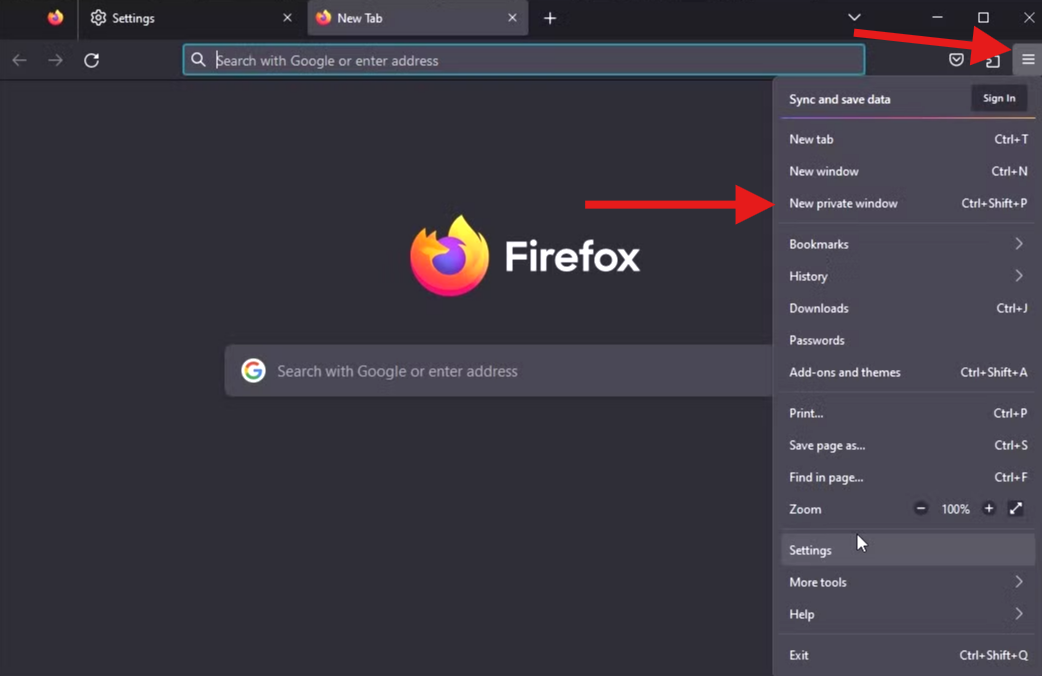The width and height of the screenshot is (1042, 676).
Task: Expand the Help submenu
Action: point(908,614)
